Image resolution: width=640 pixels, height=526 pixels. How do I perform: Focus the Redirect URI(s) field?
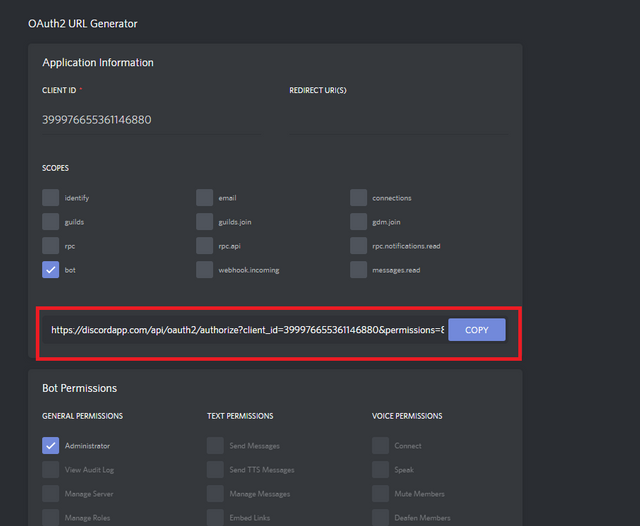pyautogui.click(x=399, y=120)
